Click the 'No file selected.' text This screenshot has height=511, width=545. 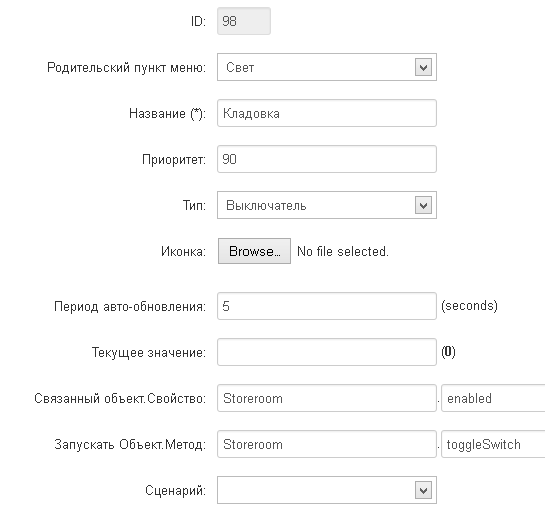[343, 251]
